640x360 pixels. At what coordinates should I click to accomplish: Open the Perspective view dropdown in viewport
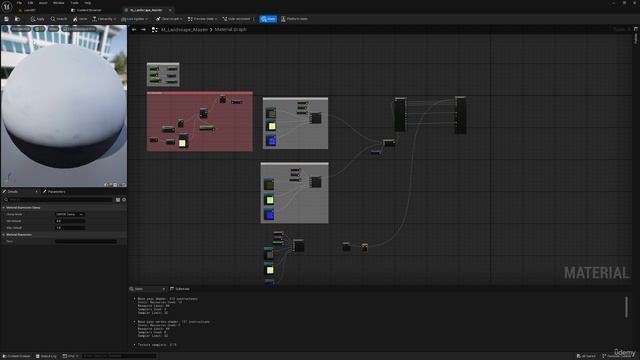tap(20, 29)
